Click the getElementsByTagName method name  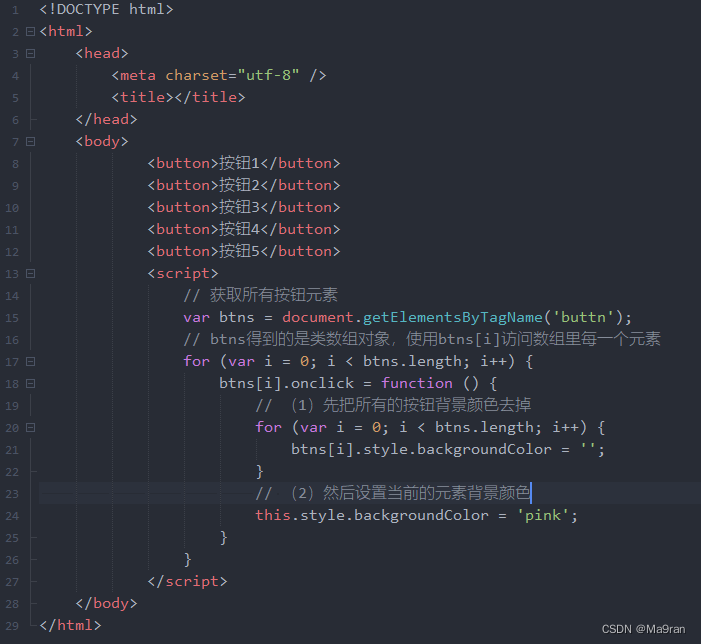click(x=452, y=317)
